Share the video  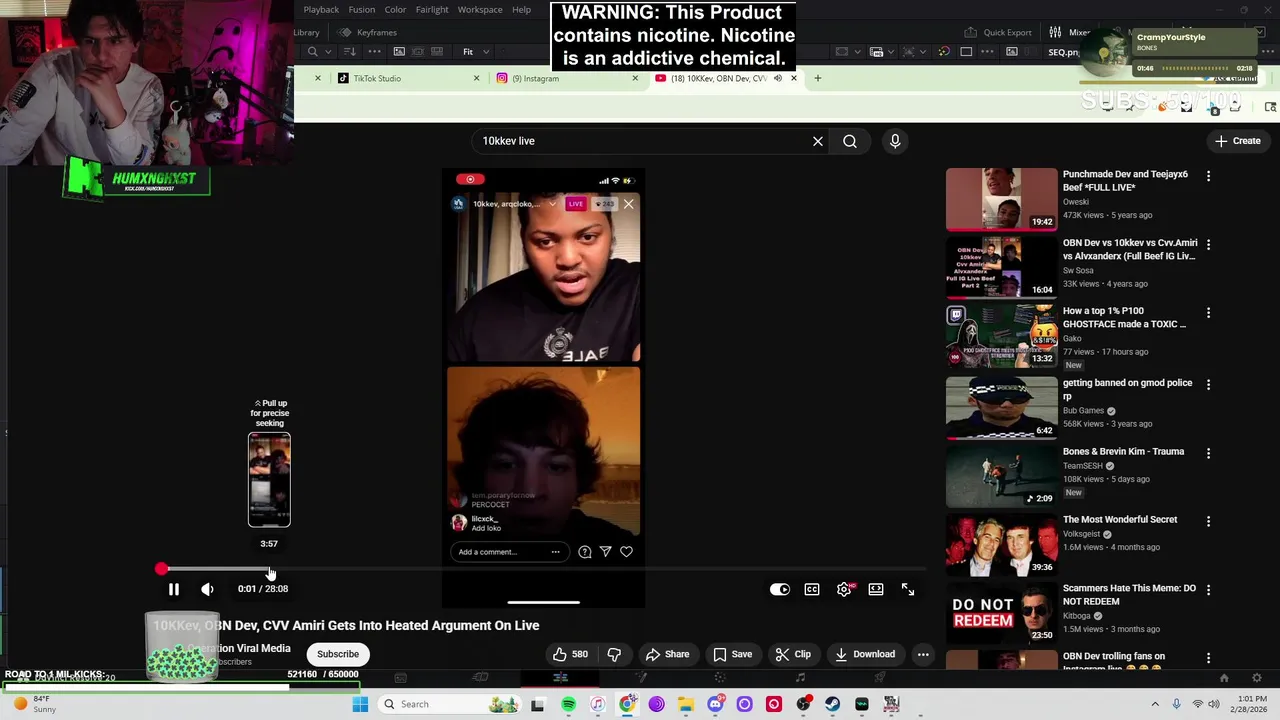pos(667,654)
